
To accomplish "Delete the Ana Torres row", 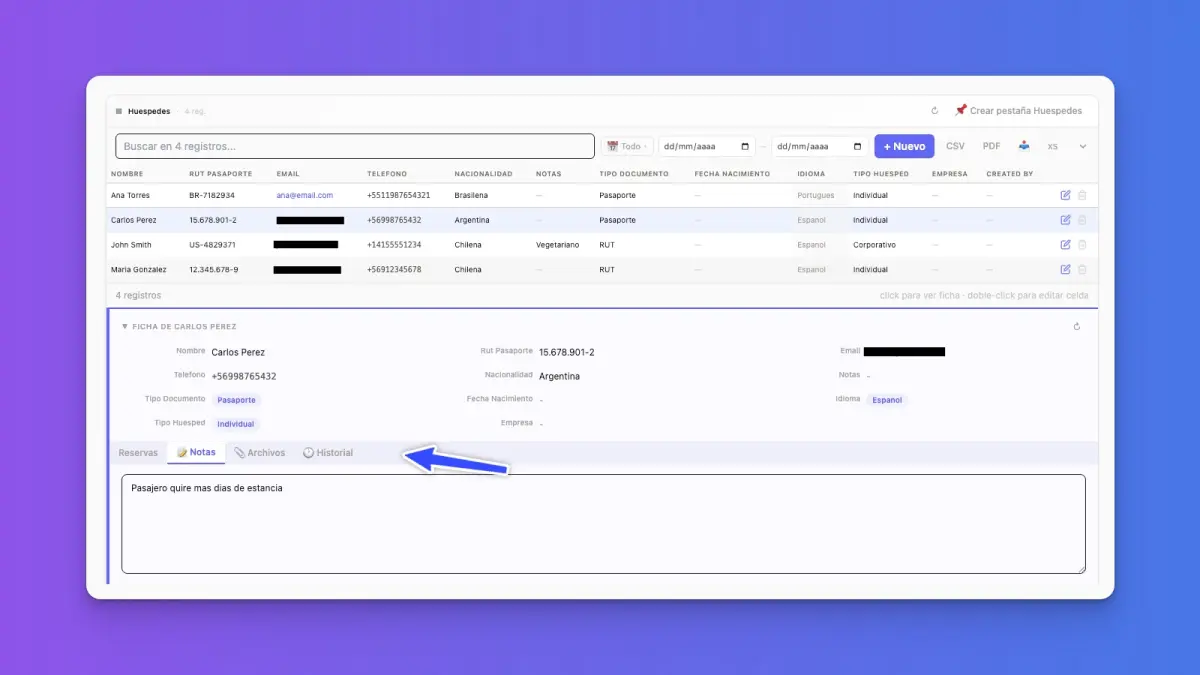I will point(1082,195).
